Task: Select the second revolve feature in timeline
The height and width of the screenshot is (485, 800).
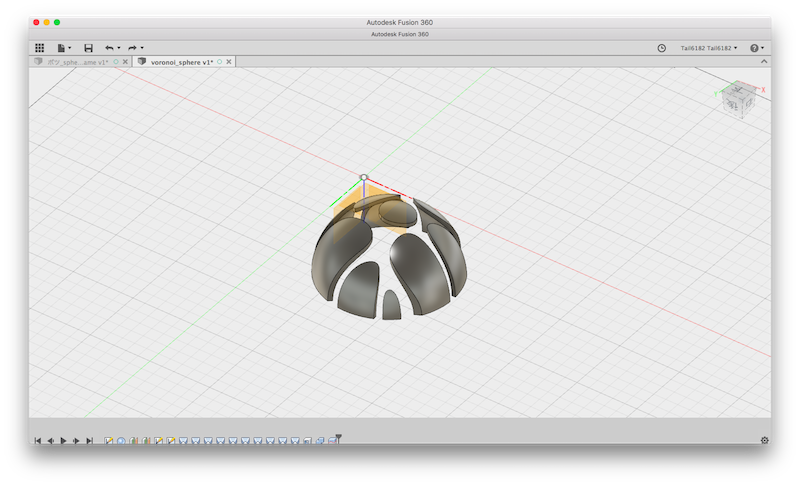Action: click(146, 441)
